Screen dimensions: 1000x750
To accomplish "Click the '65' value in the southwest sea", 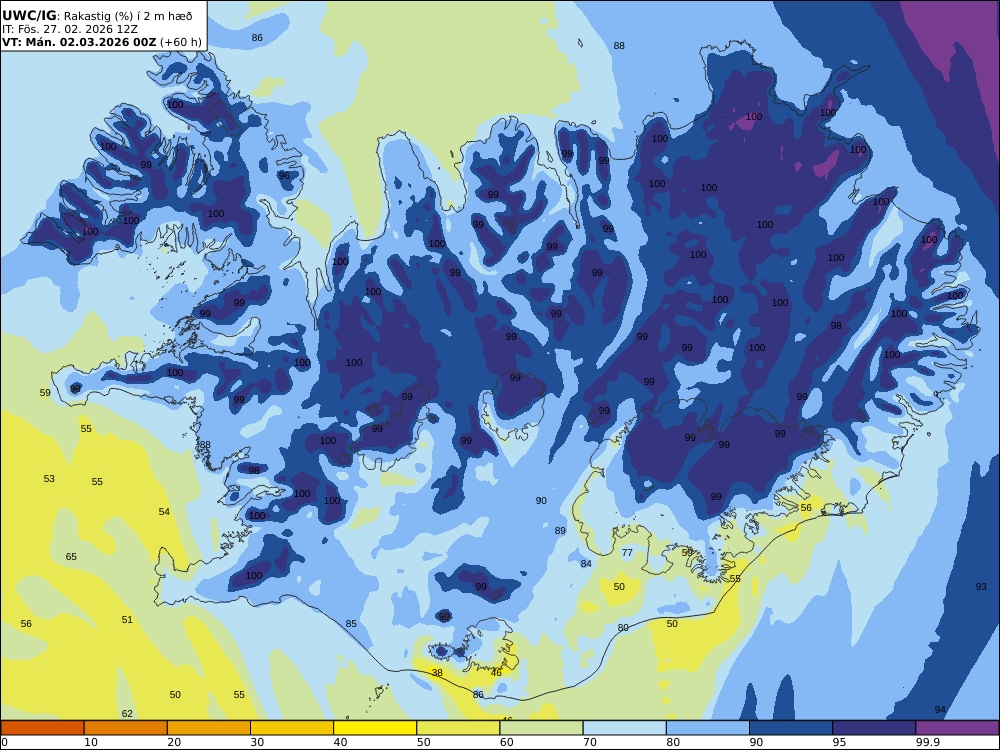I will tap(71, 557).
